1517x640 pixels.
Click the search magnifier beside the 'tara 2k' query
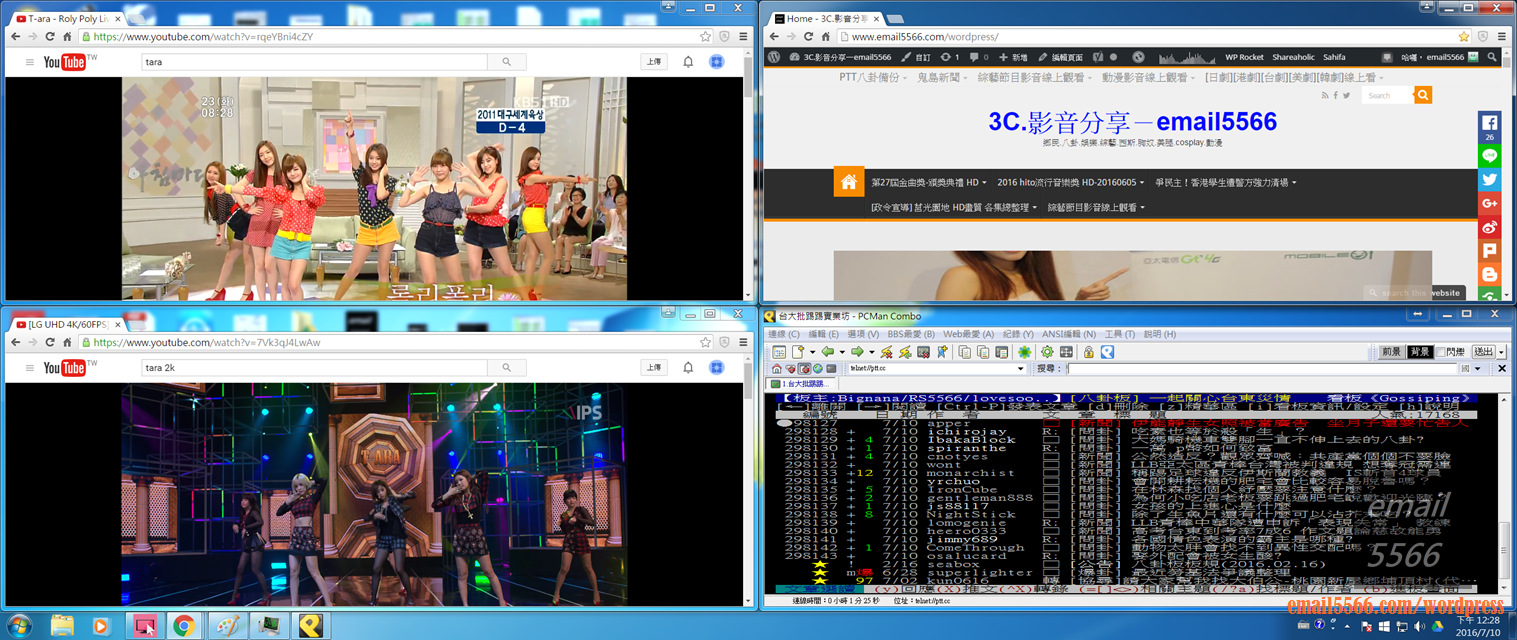pyautogui.click(x=506, y=368)
